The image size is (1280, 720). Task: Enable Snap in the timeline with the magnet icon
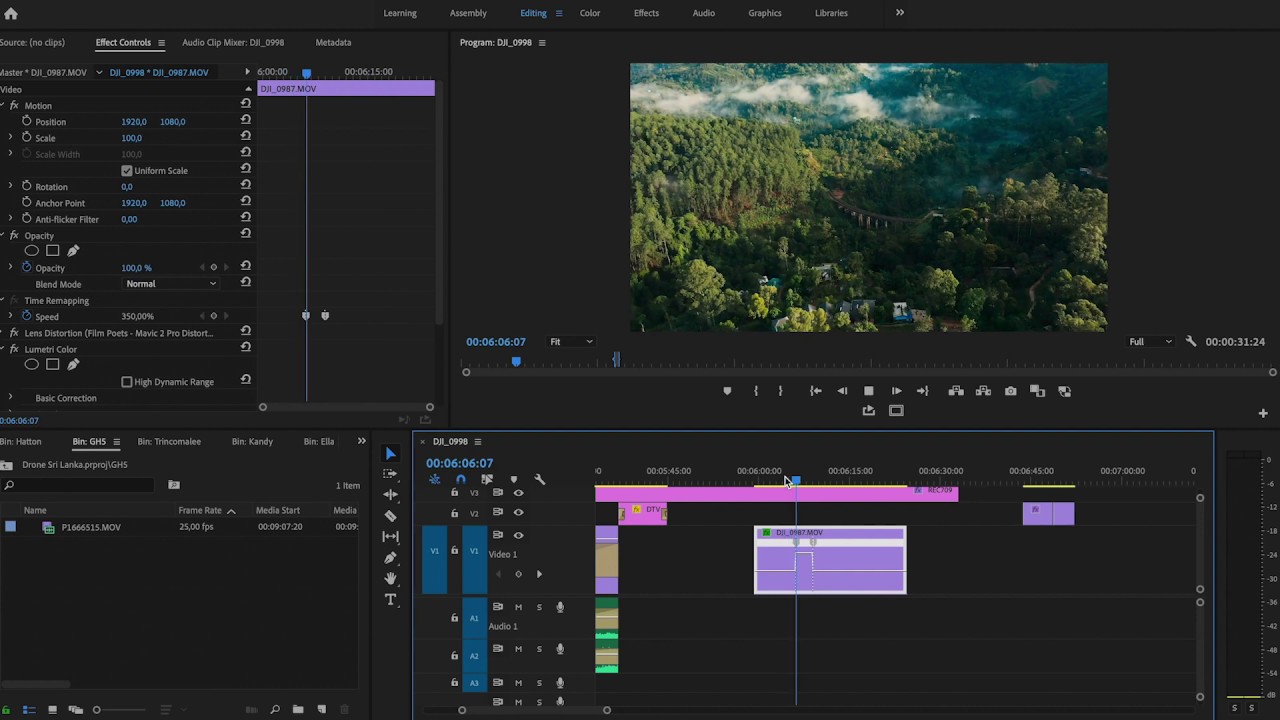pyautogui.click(x=461, y=478)
